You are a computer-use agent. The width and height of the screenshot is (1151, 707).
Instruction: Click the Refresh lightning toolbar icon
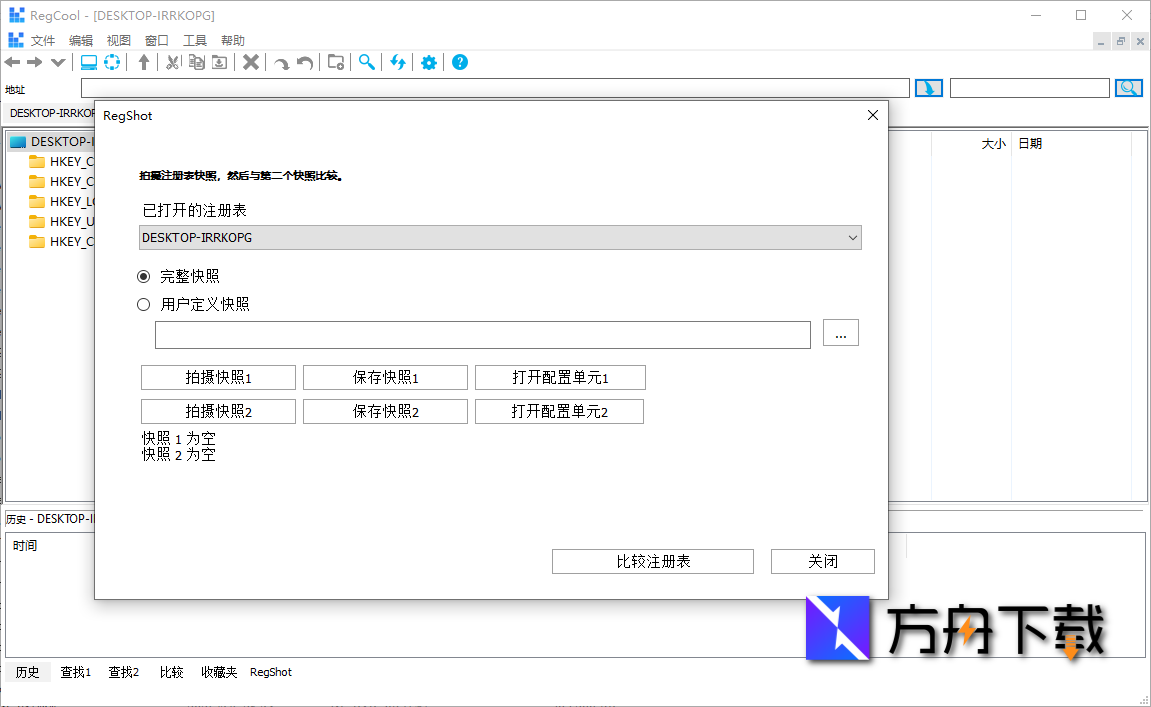(398, 62)
